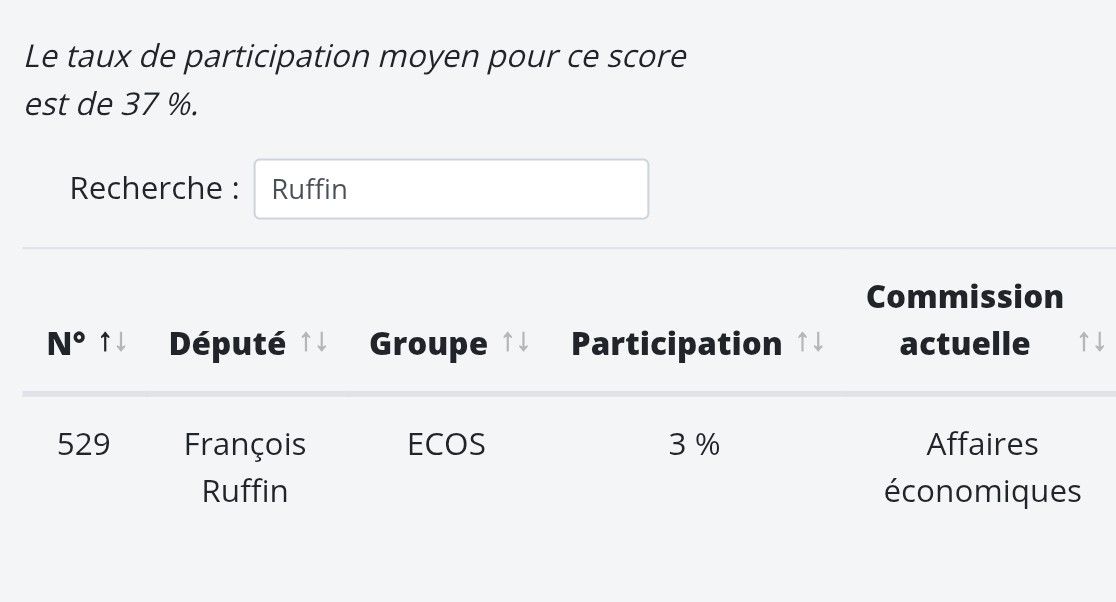The height and width of the screenshot is (602, 1116).
Task: Click the N° column sort arrows icon
Action: (113, 342)
